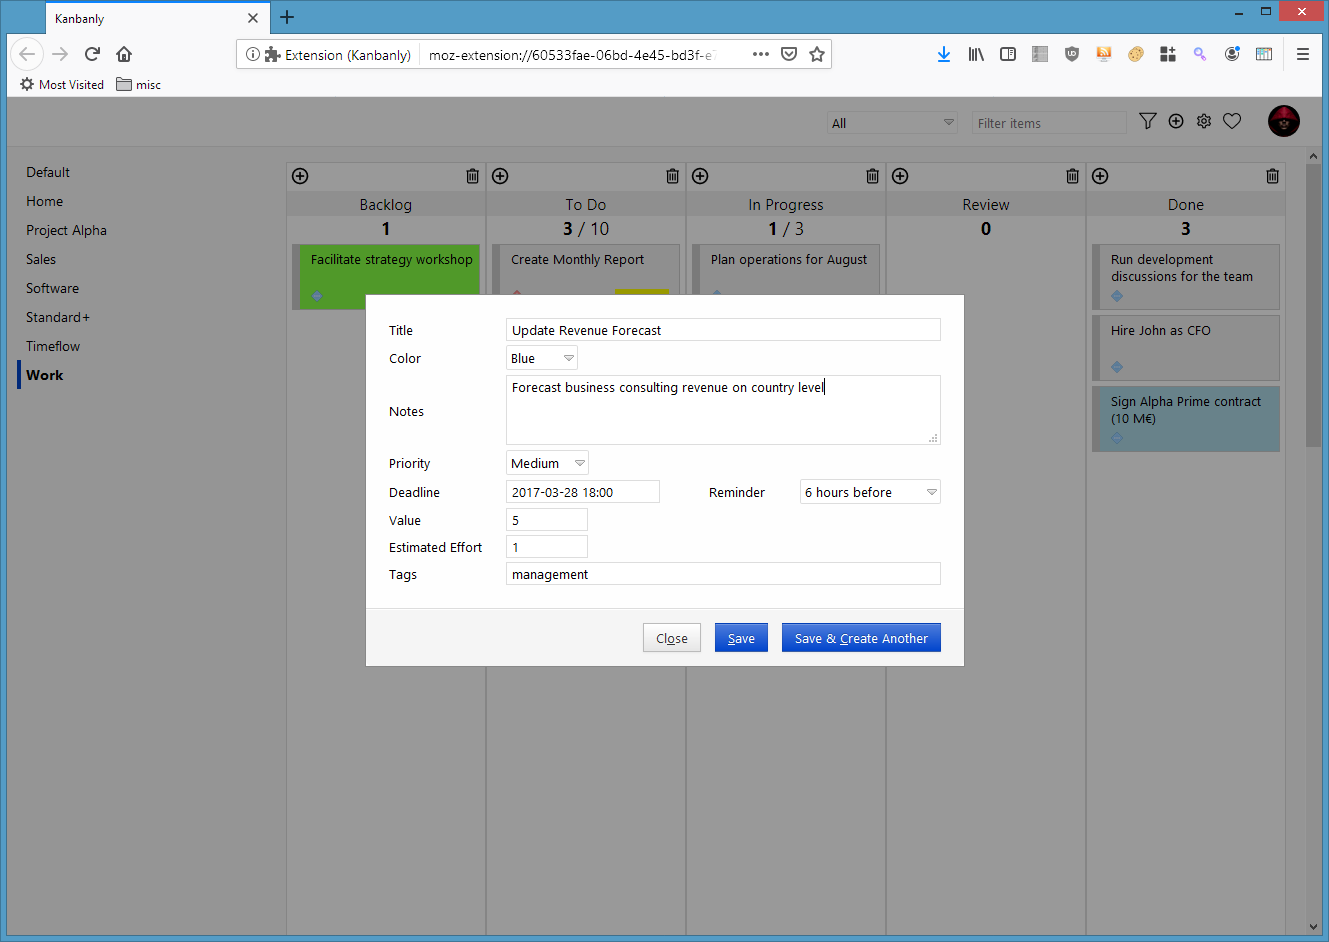Viewport: 1329px width, 942px height.
Task: Open the Color dropdown set to Blue
Action: point(542,358)
